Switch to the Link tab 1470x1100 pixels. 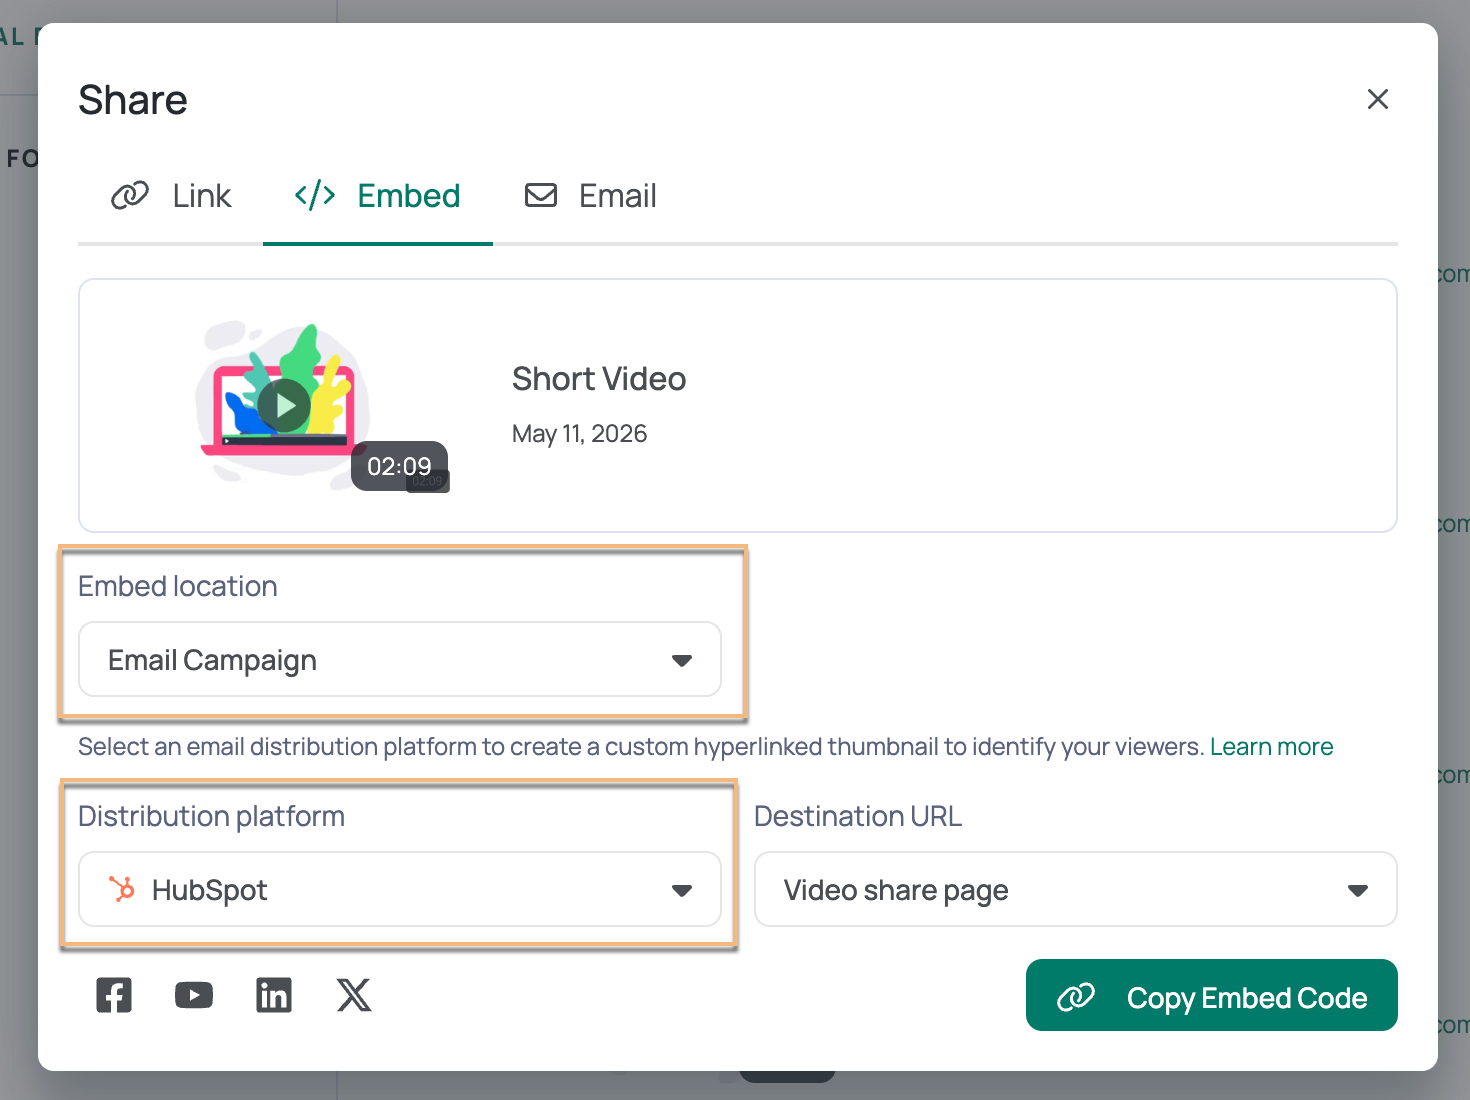[171, 196]
